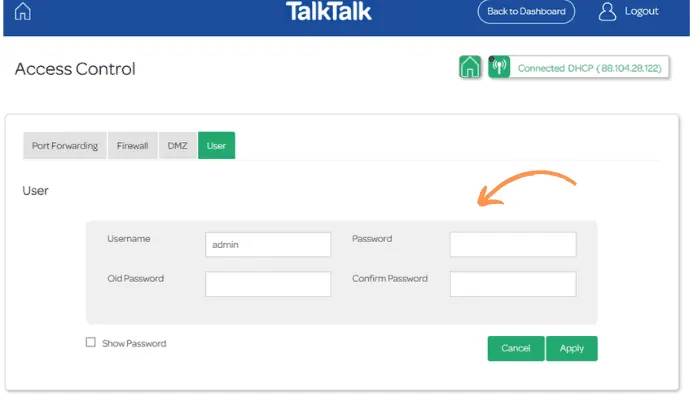Select the User tab
The image size is (700, 400).
coord(217,146)
